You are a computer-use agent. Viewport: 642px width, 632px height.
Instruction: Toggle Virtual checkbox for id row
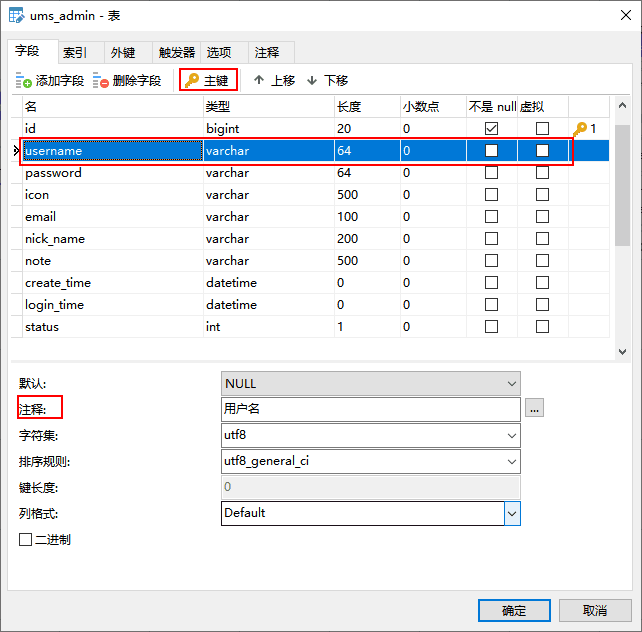click(x=543, y=129)
